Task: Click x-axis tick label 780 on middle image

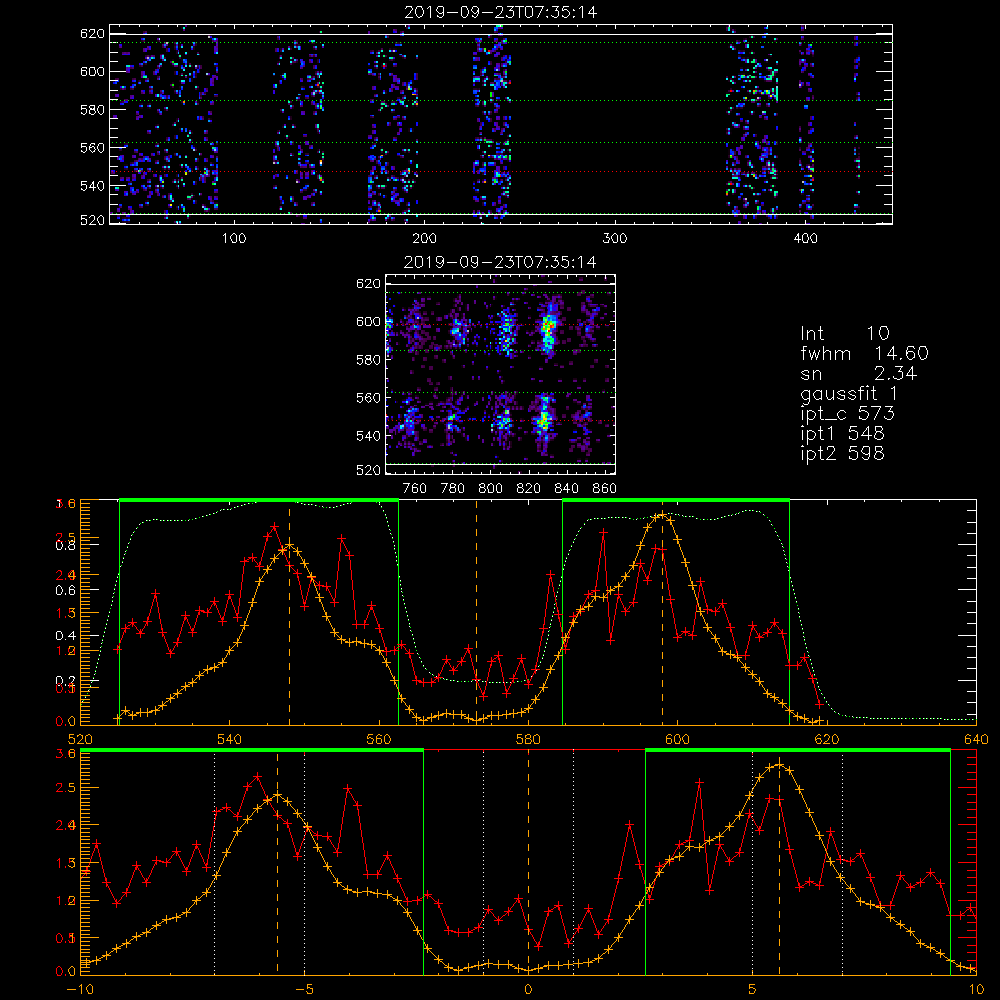Action: tap(453, 489)
